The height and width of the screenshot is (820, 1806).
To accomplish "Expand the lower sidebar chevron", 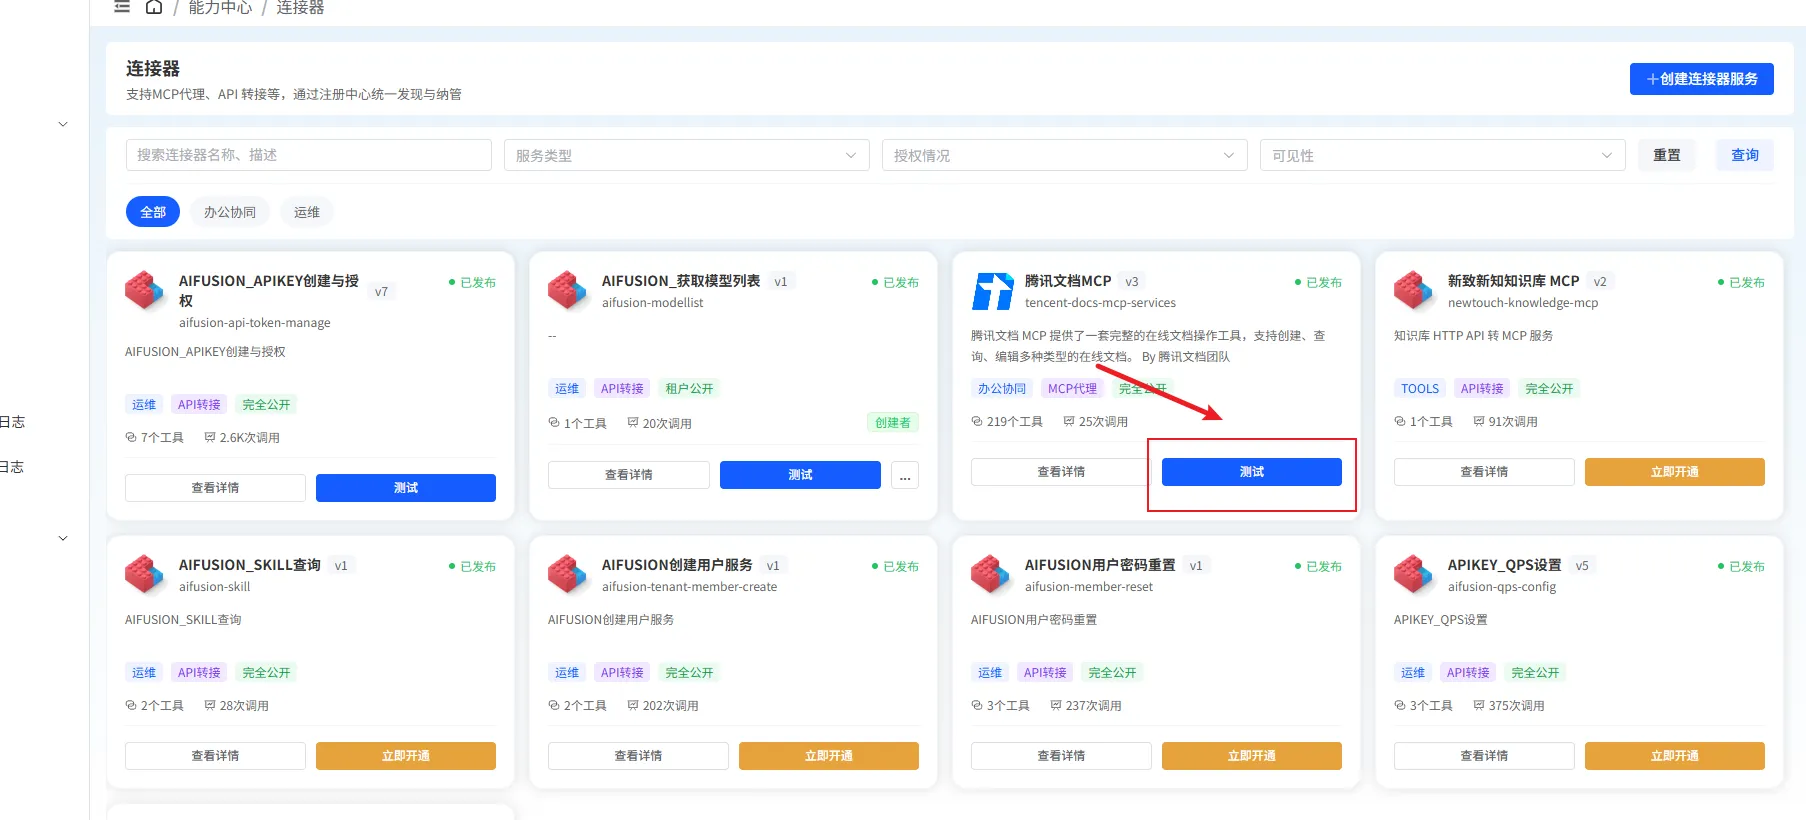I will click(63, 538).
